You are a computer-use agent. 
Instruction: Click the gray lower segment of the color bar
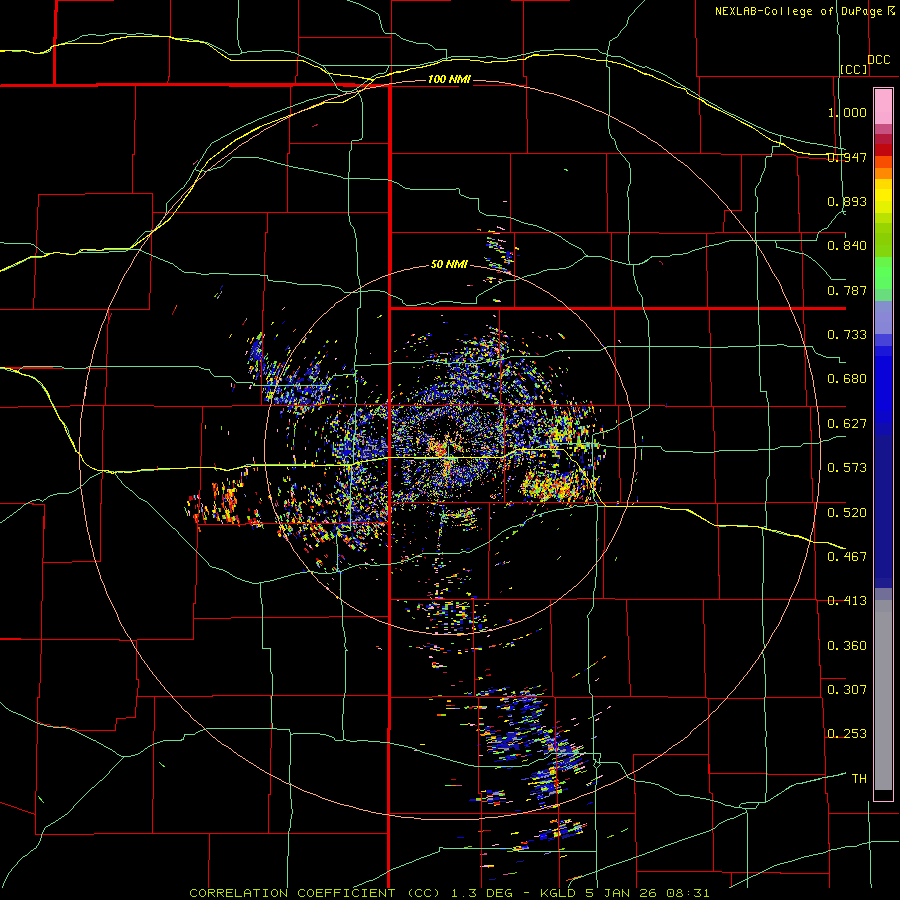tap(883, 695)
